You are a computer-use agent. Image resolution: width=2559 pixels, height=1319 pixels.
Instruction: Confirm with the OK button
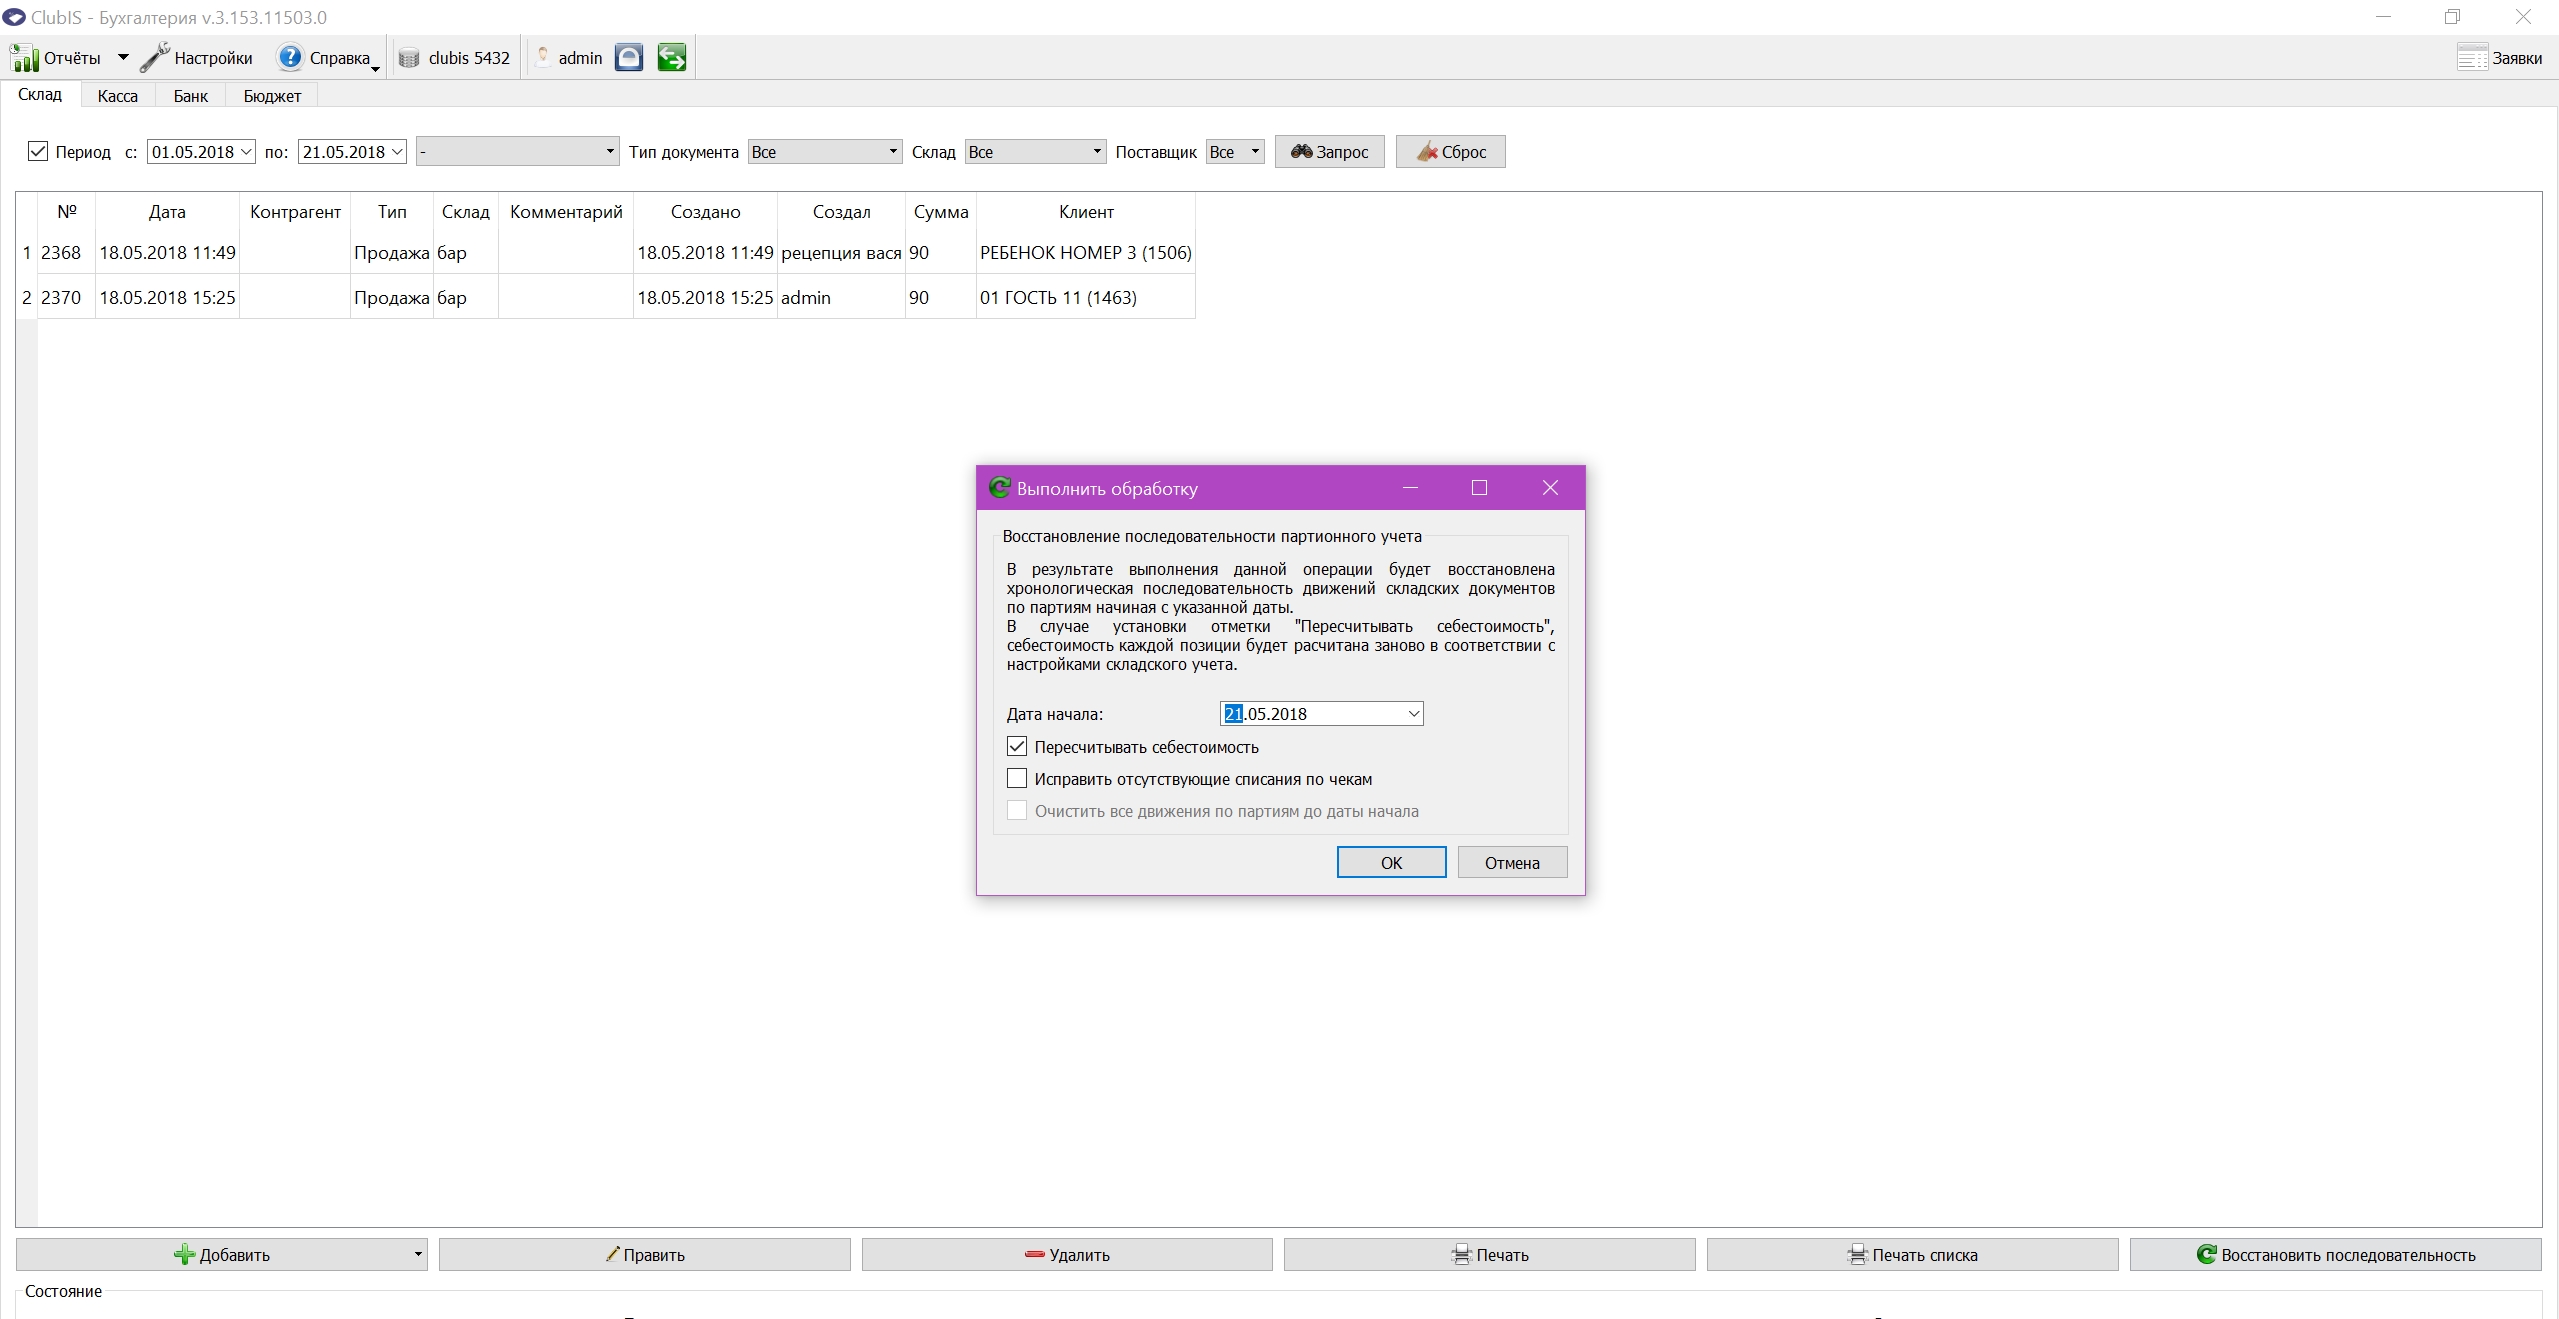pyautogui.click(x=1391, y=863)
